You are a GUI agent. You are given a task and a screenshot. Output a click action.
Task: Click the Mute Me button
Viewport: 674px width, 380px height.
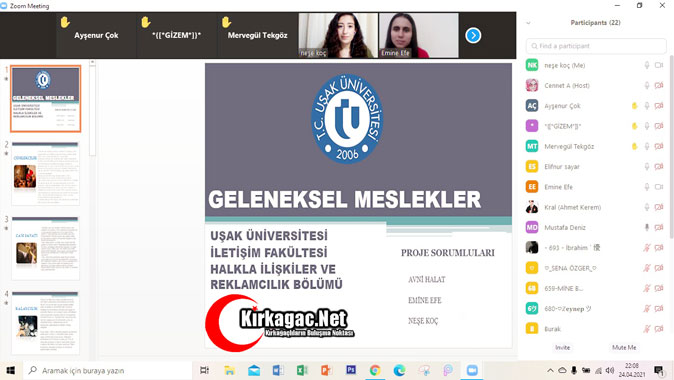(624, 347)
